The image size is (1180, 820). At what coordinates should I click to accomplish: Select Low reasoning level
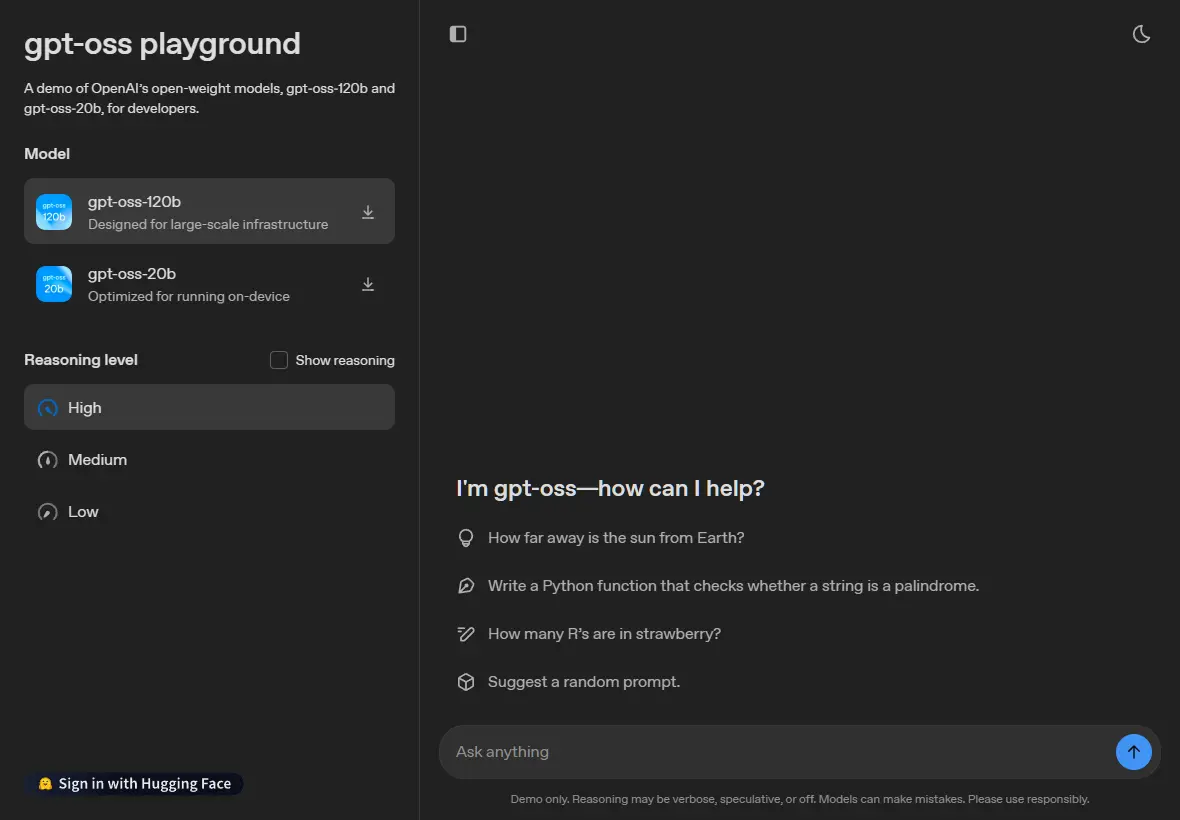tap(209, 512)
